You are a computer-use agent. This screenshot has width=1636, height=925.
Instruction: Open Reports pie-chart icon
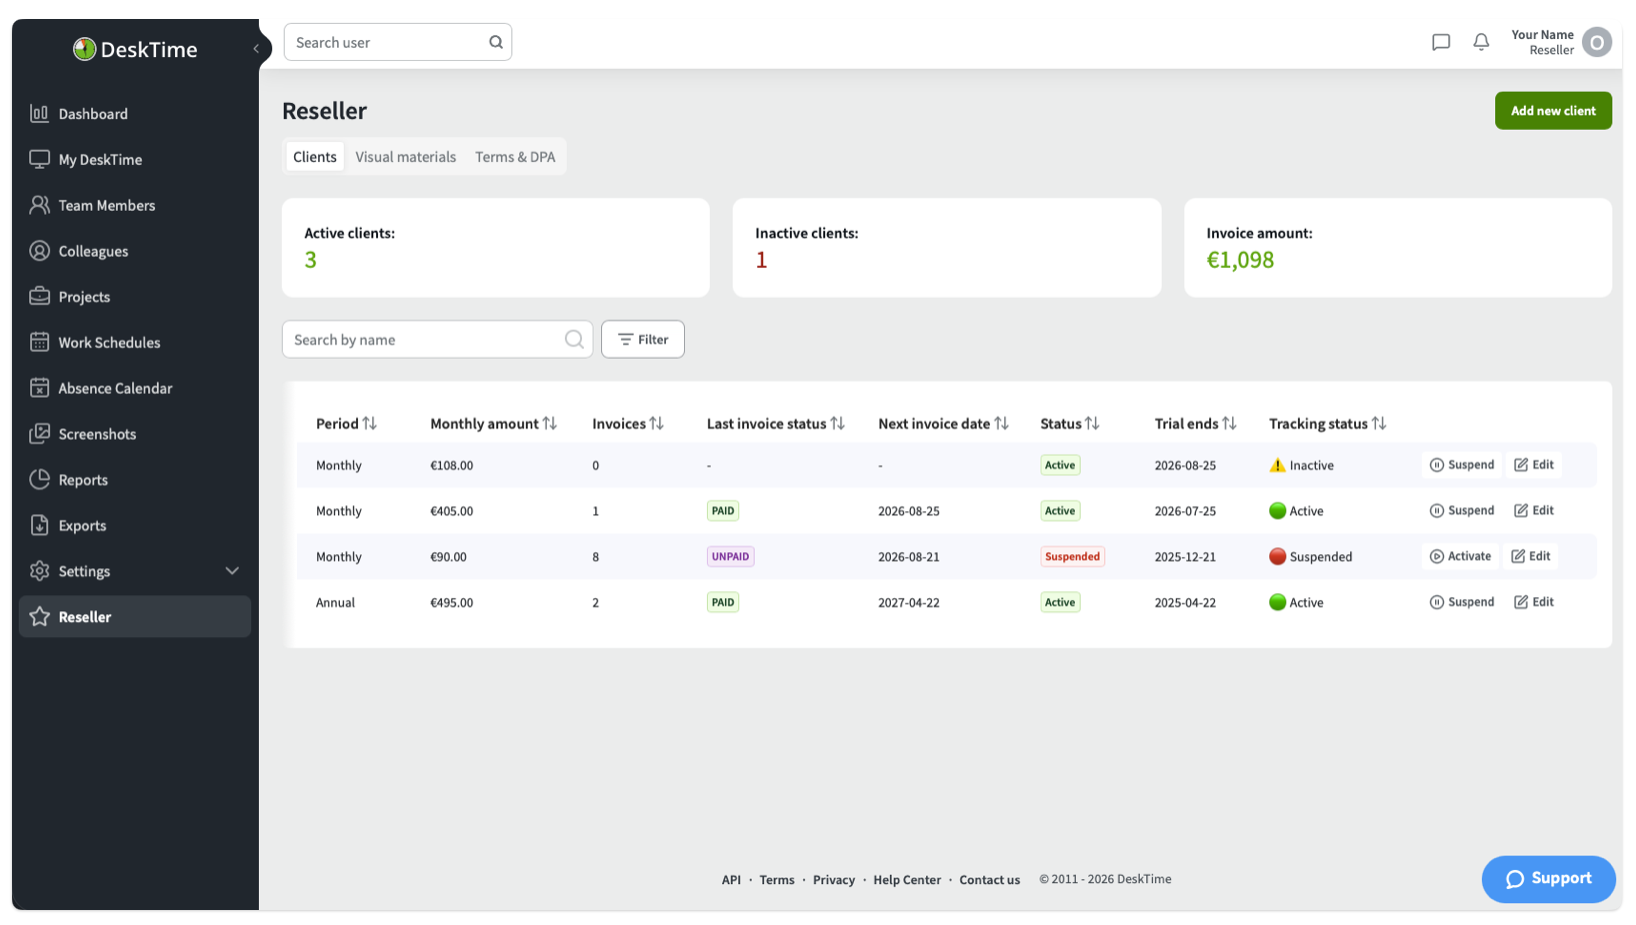(x=39, y=479)
